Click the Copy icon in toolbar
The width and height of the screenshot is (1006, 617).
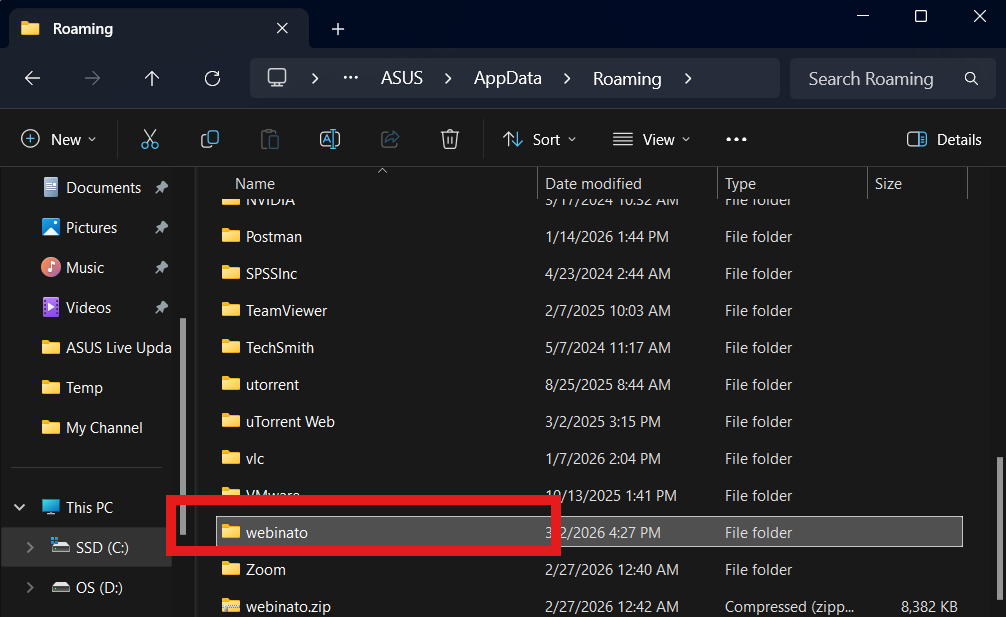tap(210, 139)
